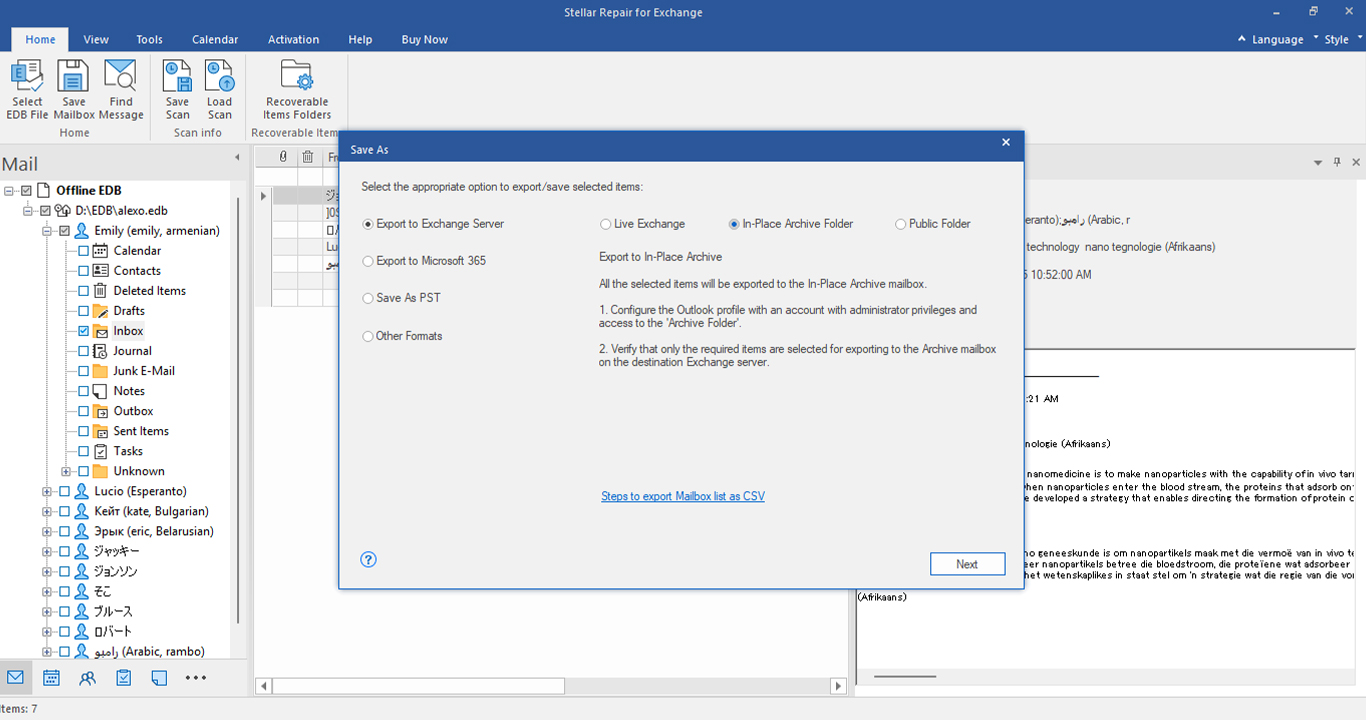
Task: Check the Junk E-Mail folder checkbox
Action: pyautogui.click(x=83, y=371)
